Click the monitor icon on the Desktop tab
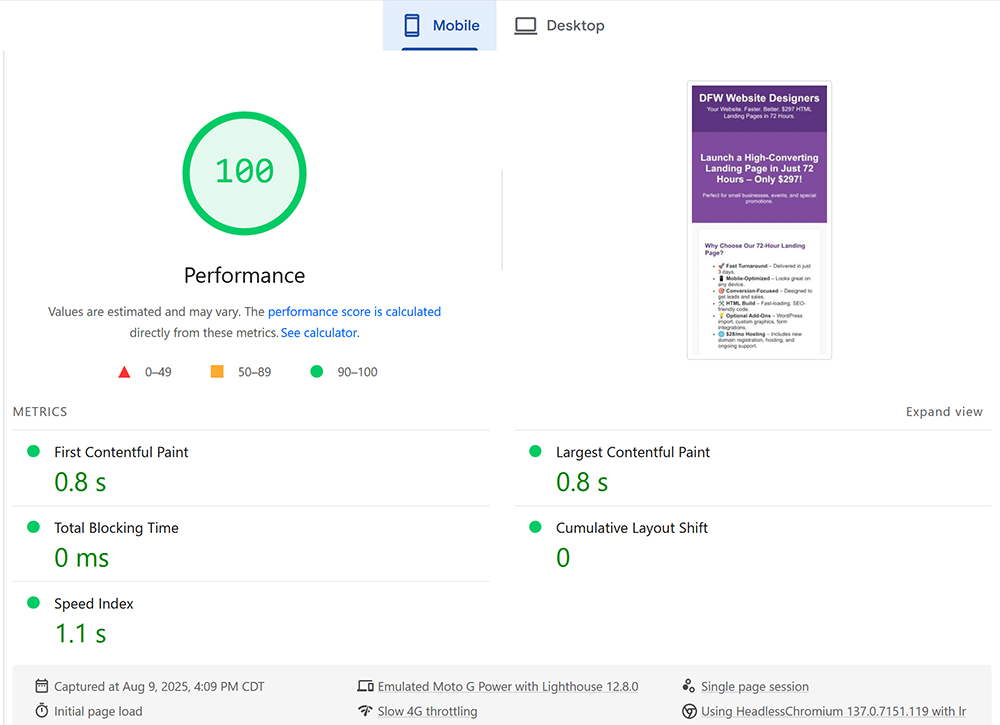1000x725 pixels. pos(526,24)
